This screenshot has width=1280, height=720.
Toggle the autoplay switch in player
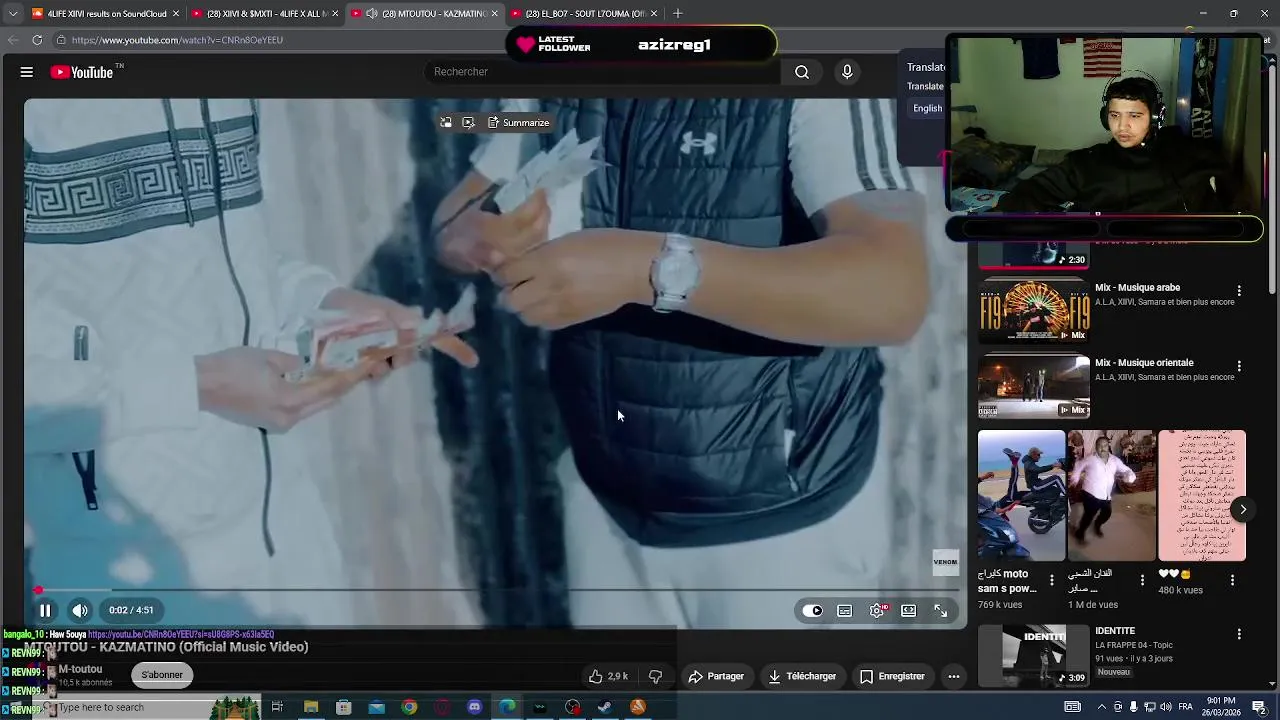[813, 610]
